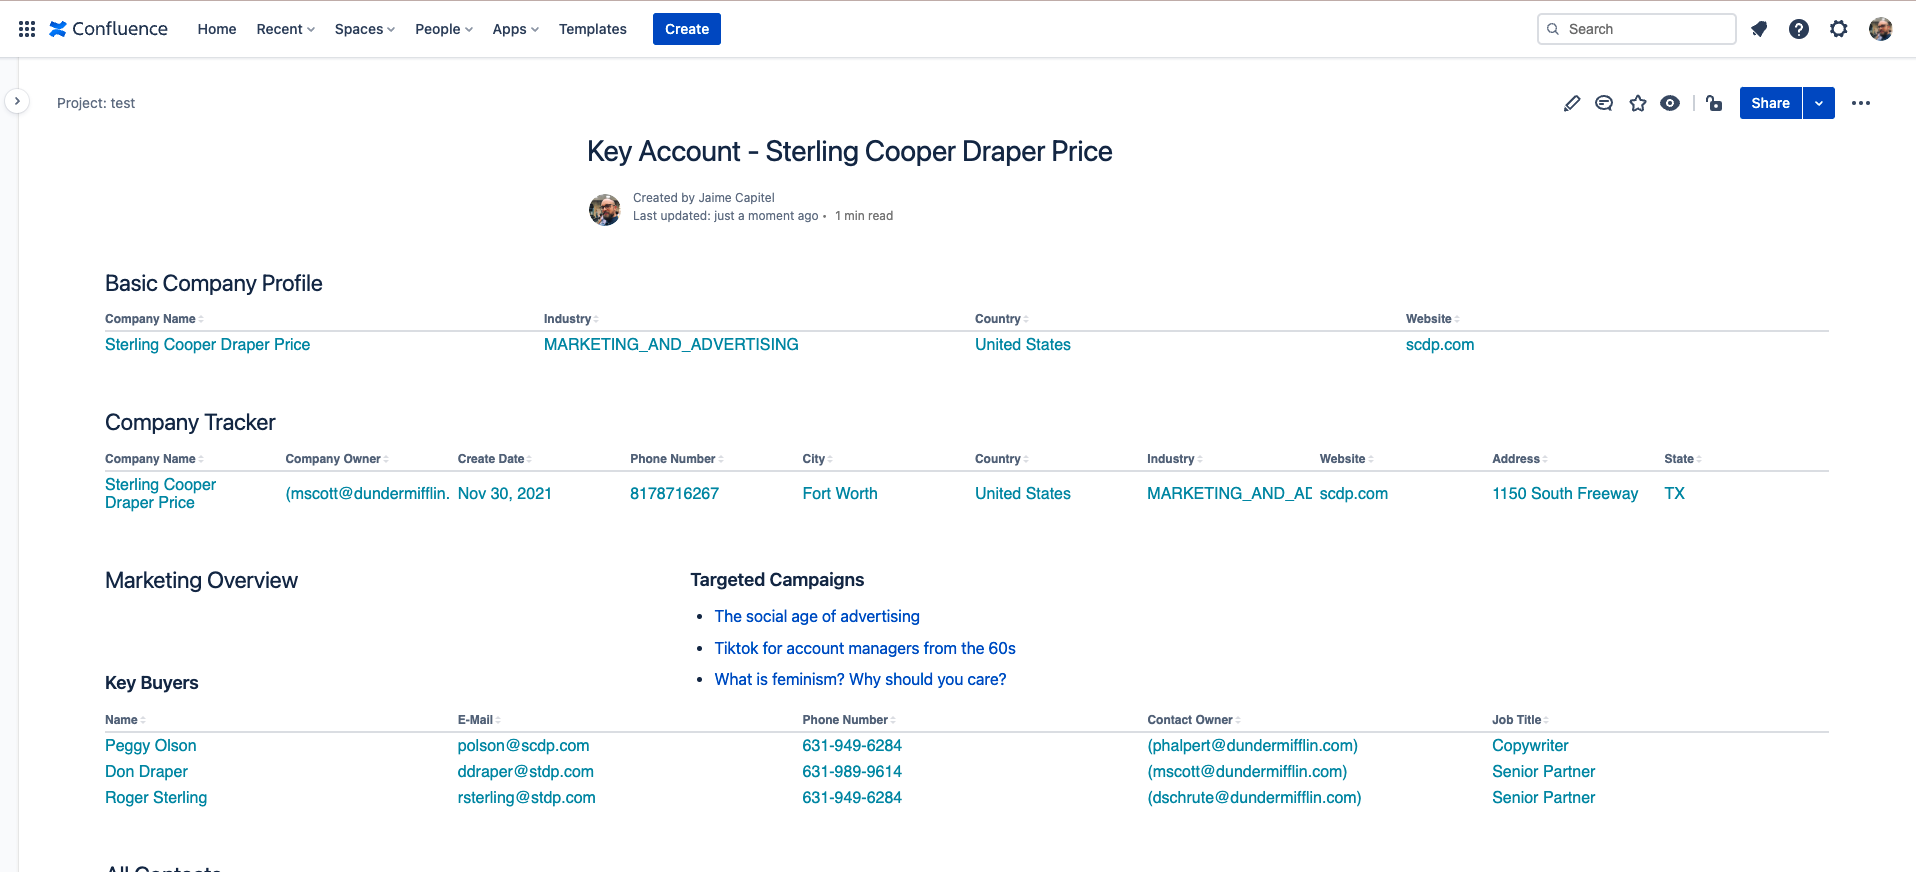
Task: Click the TX state link
Action: (1674, 493)
